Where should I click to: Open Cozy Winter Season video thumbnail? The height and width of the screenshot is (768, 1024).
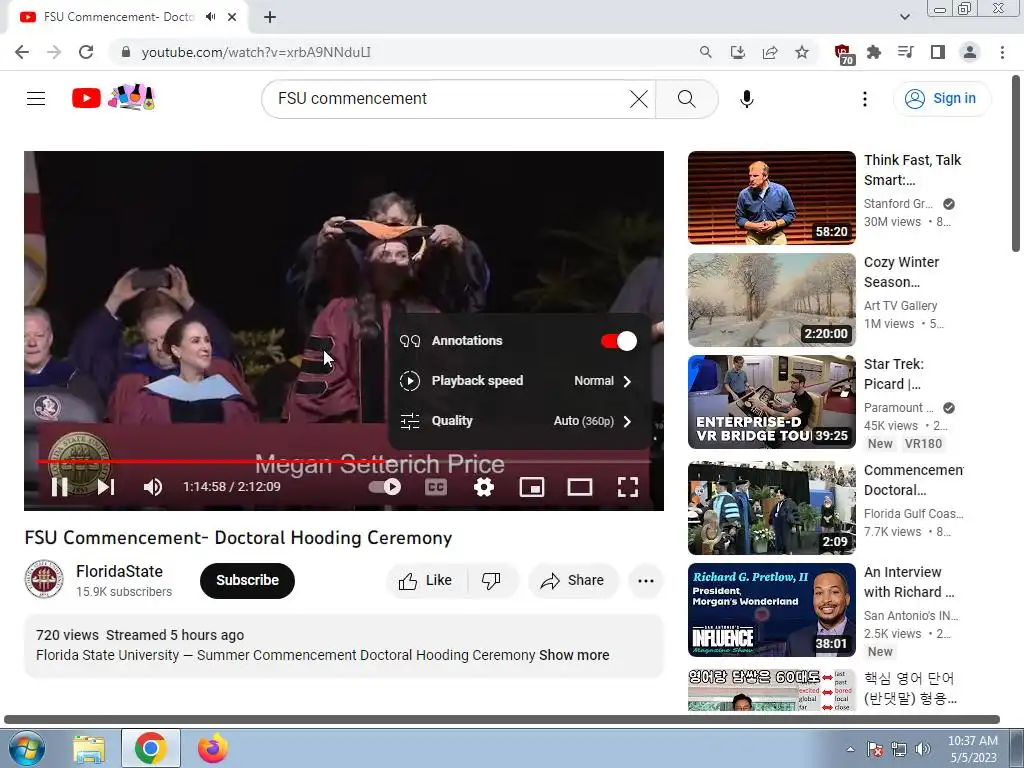coord(772,300)
